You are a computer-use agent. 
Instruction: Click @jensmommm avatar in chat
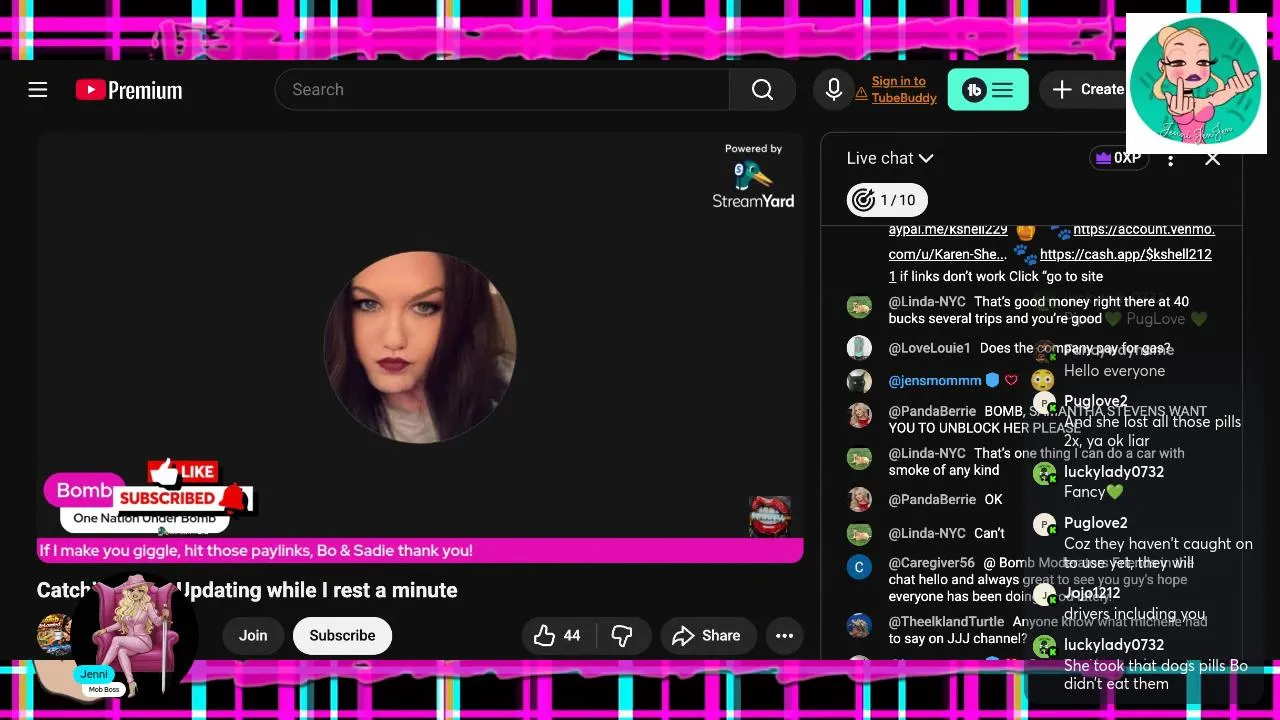click(x=859, y=381)
